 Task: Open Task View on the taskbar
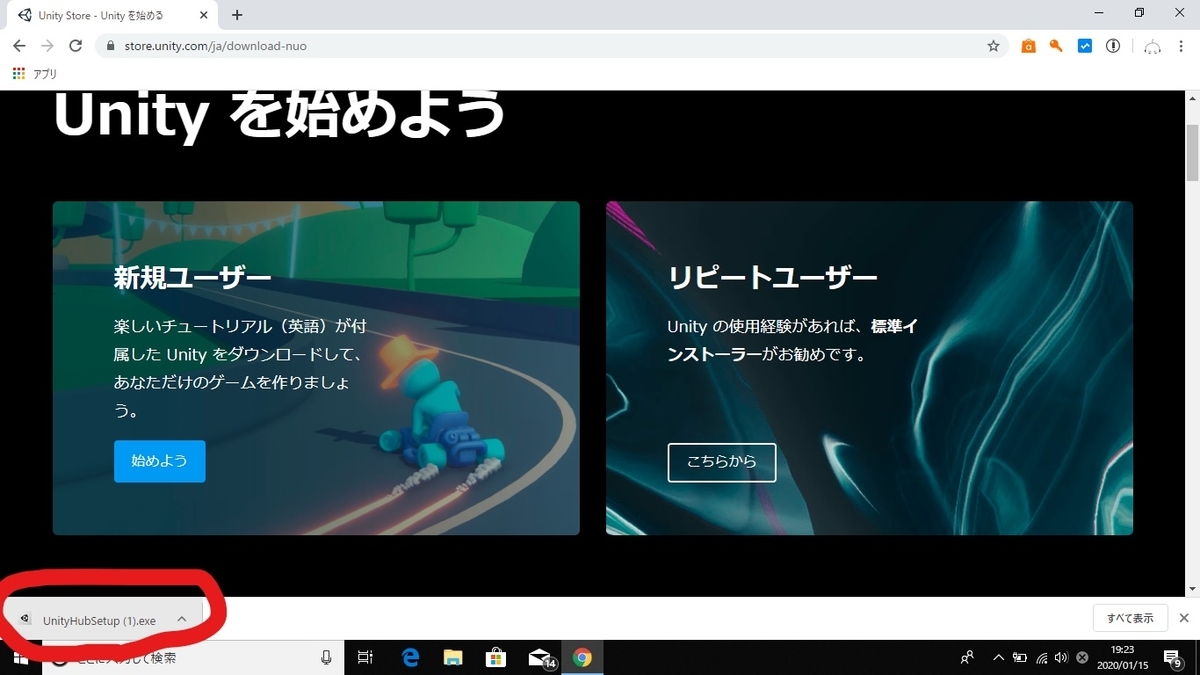365,658
